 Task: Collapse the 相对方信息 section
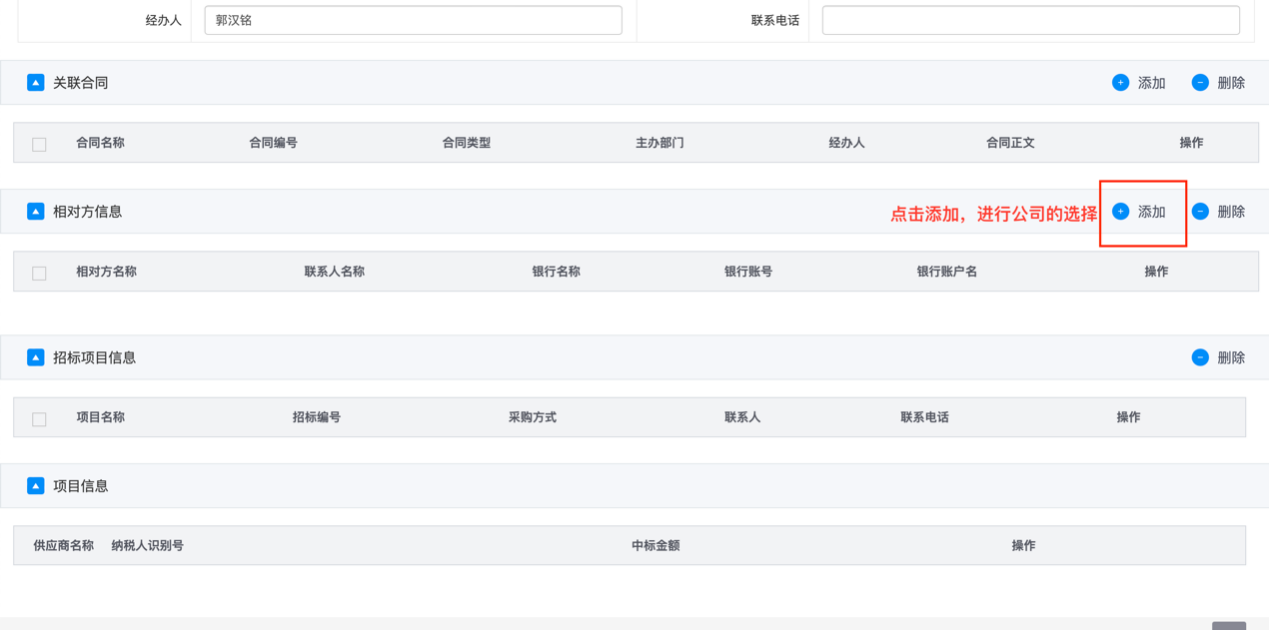pos(36,211)
